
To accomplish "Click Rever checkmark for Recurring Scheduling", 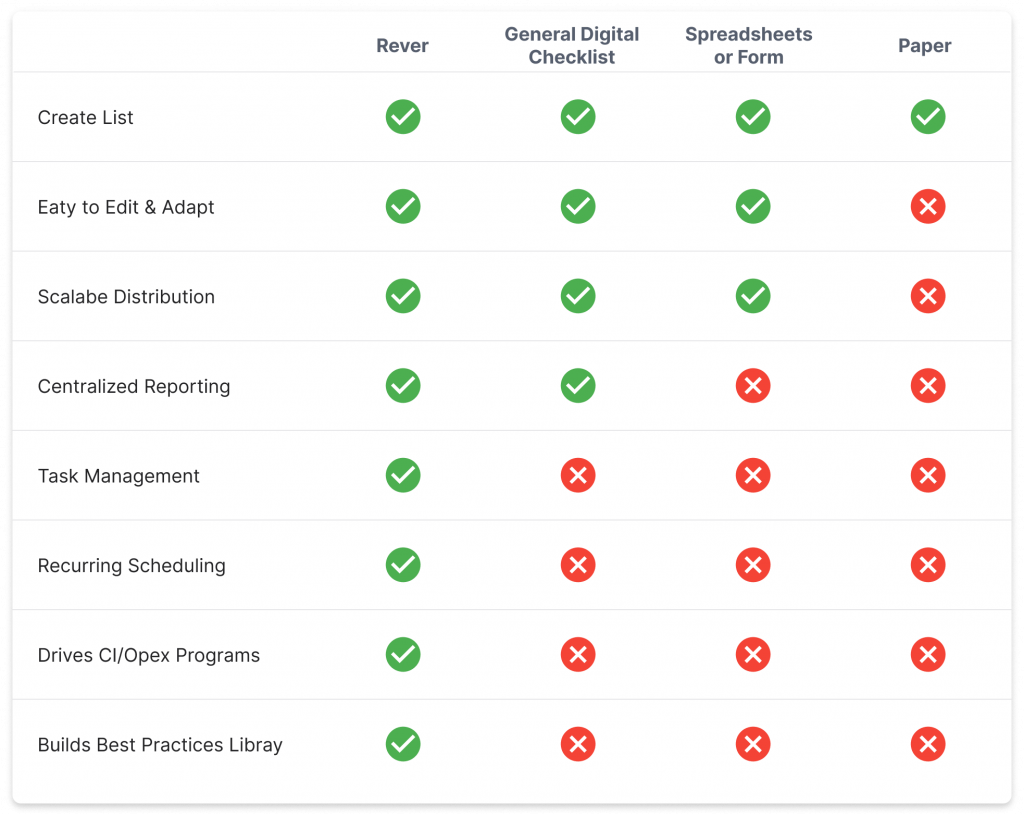I will point(403,565).
